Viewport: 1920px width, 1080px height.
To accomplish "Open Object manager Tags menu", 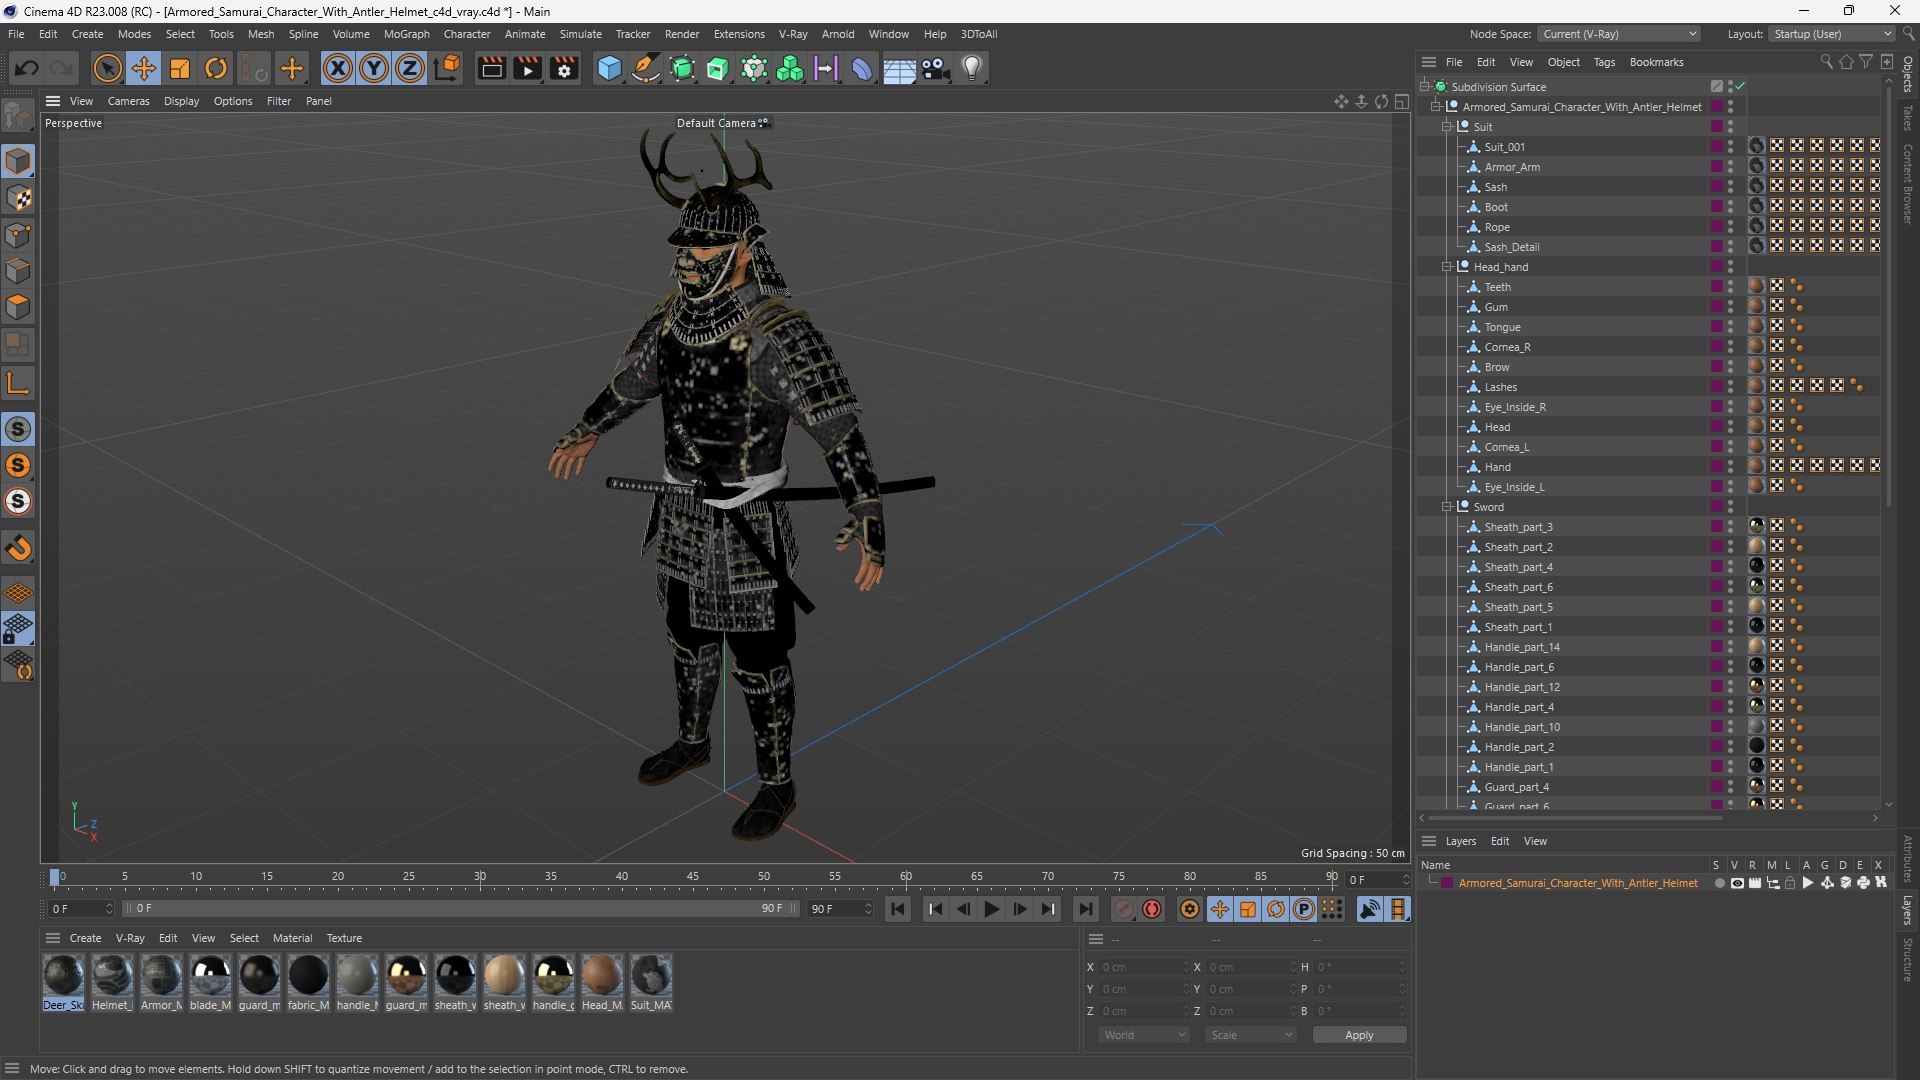I will click(x=1604, y=62).
